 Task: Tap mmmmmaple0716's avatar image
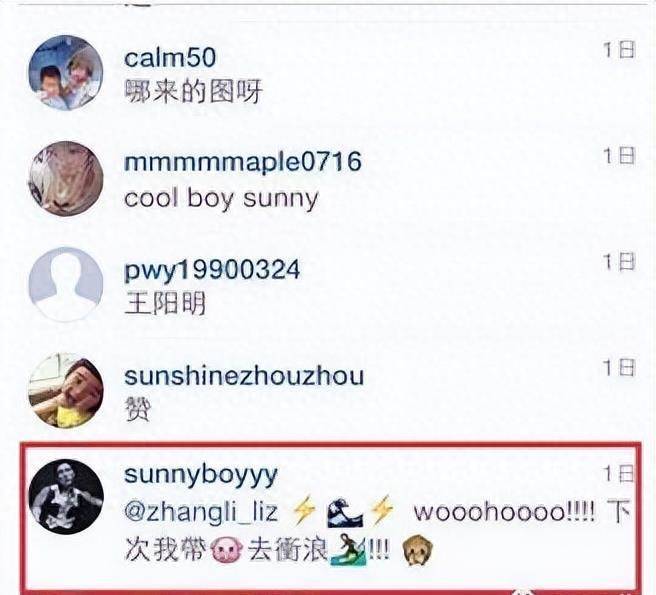coord(66,179)
